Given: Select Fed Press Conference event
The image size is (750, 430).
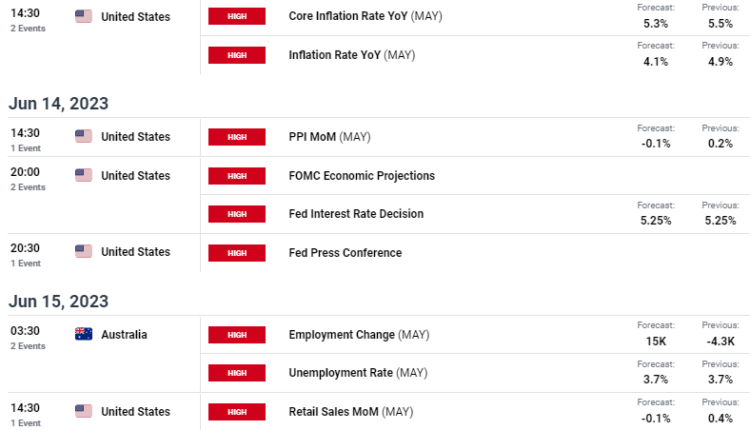Looking at the screenshot, I should point(344,253).
